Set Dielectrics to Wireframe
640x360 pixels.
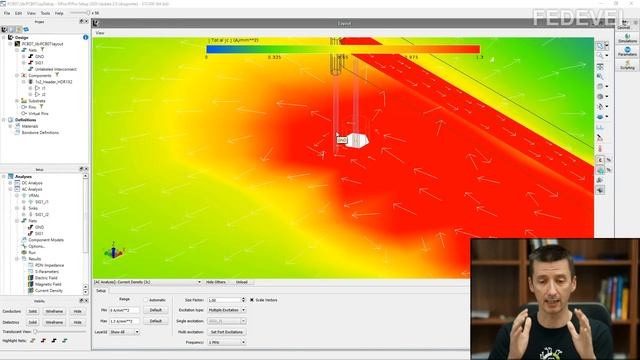54,322
